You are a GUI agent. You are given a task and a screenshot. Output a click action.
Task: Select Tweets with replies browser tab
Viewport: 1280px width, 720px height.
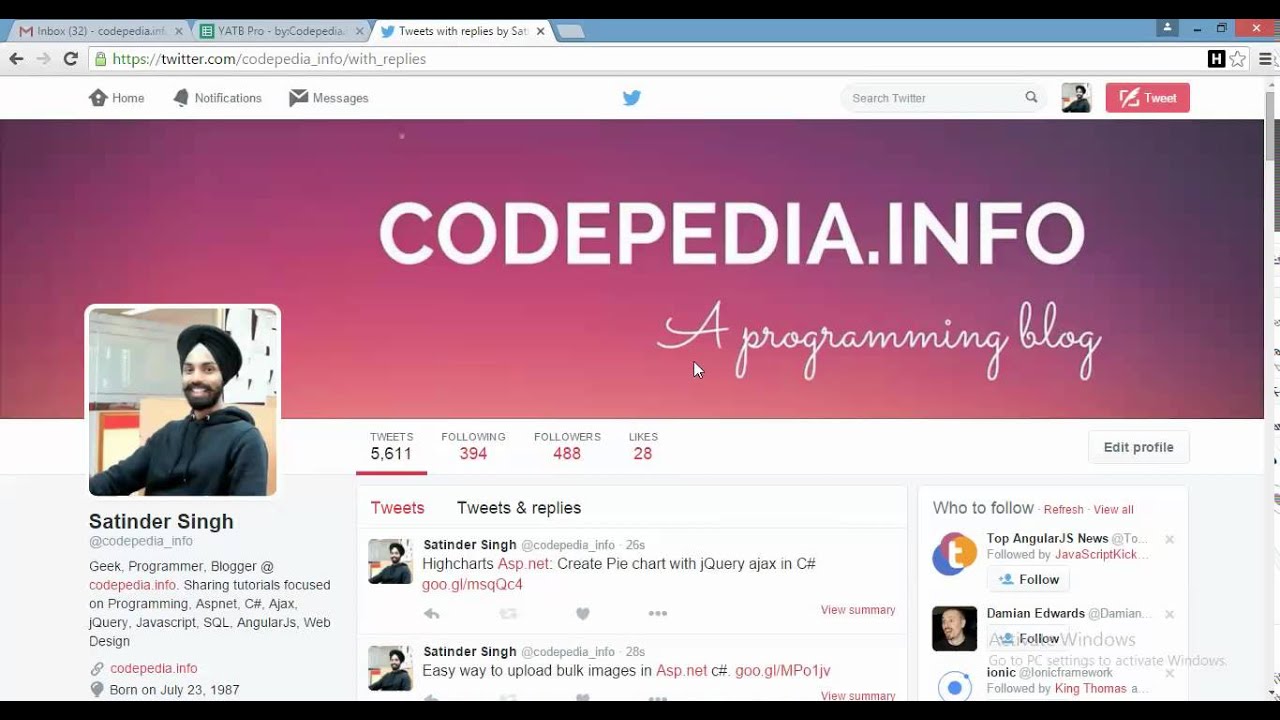pyautogui.click(x=462, y=31)
